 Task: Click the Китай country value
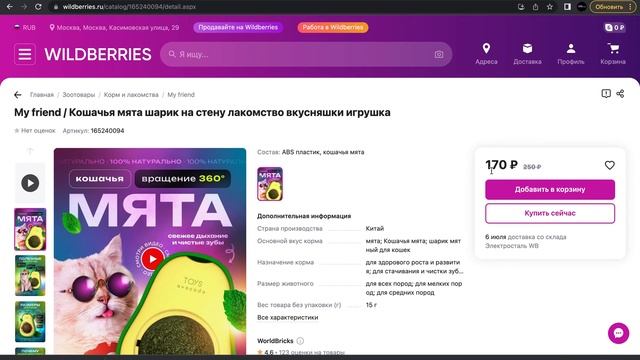coord(375,228)
